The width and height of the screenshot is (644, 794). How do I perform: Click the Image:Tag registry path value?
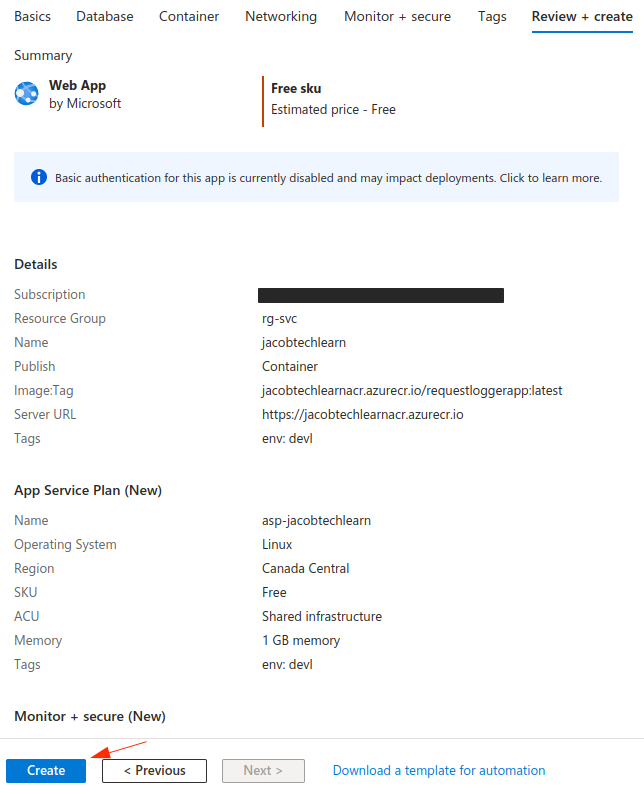405,391
